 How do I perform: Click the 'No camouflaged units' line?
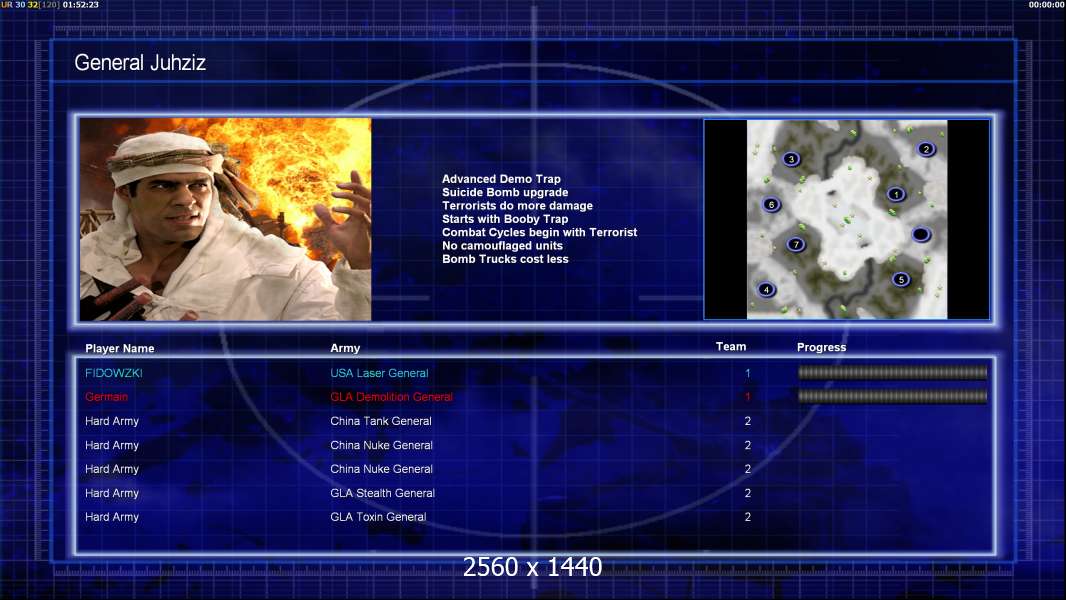coord(502,245)
